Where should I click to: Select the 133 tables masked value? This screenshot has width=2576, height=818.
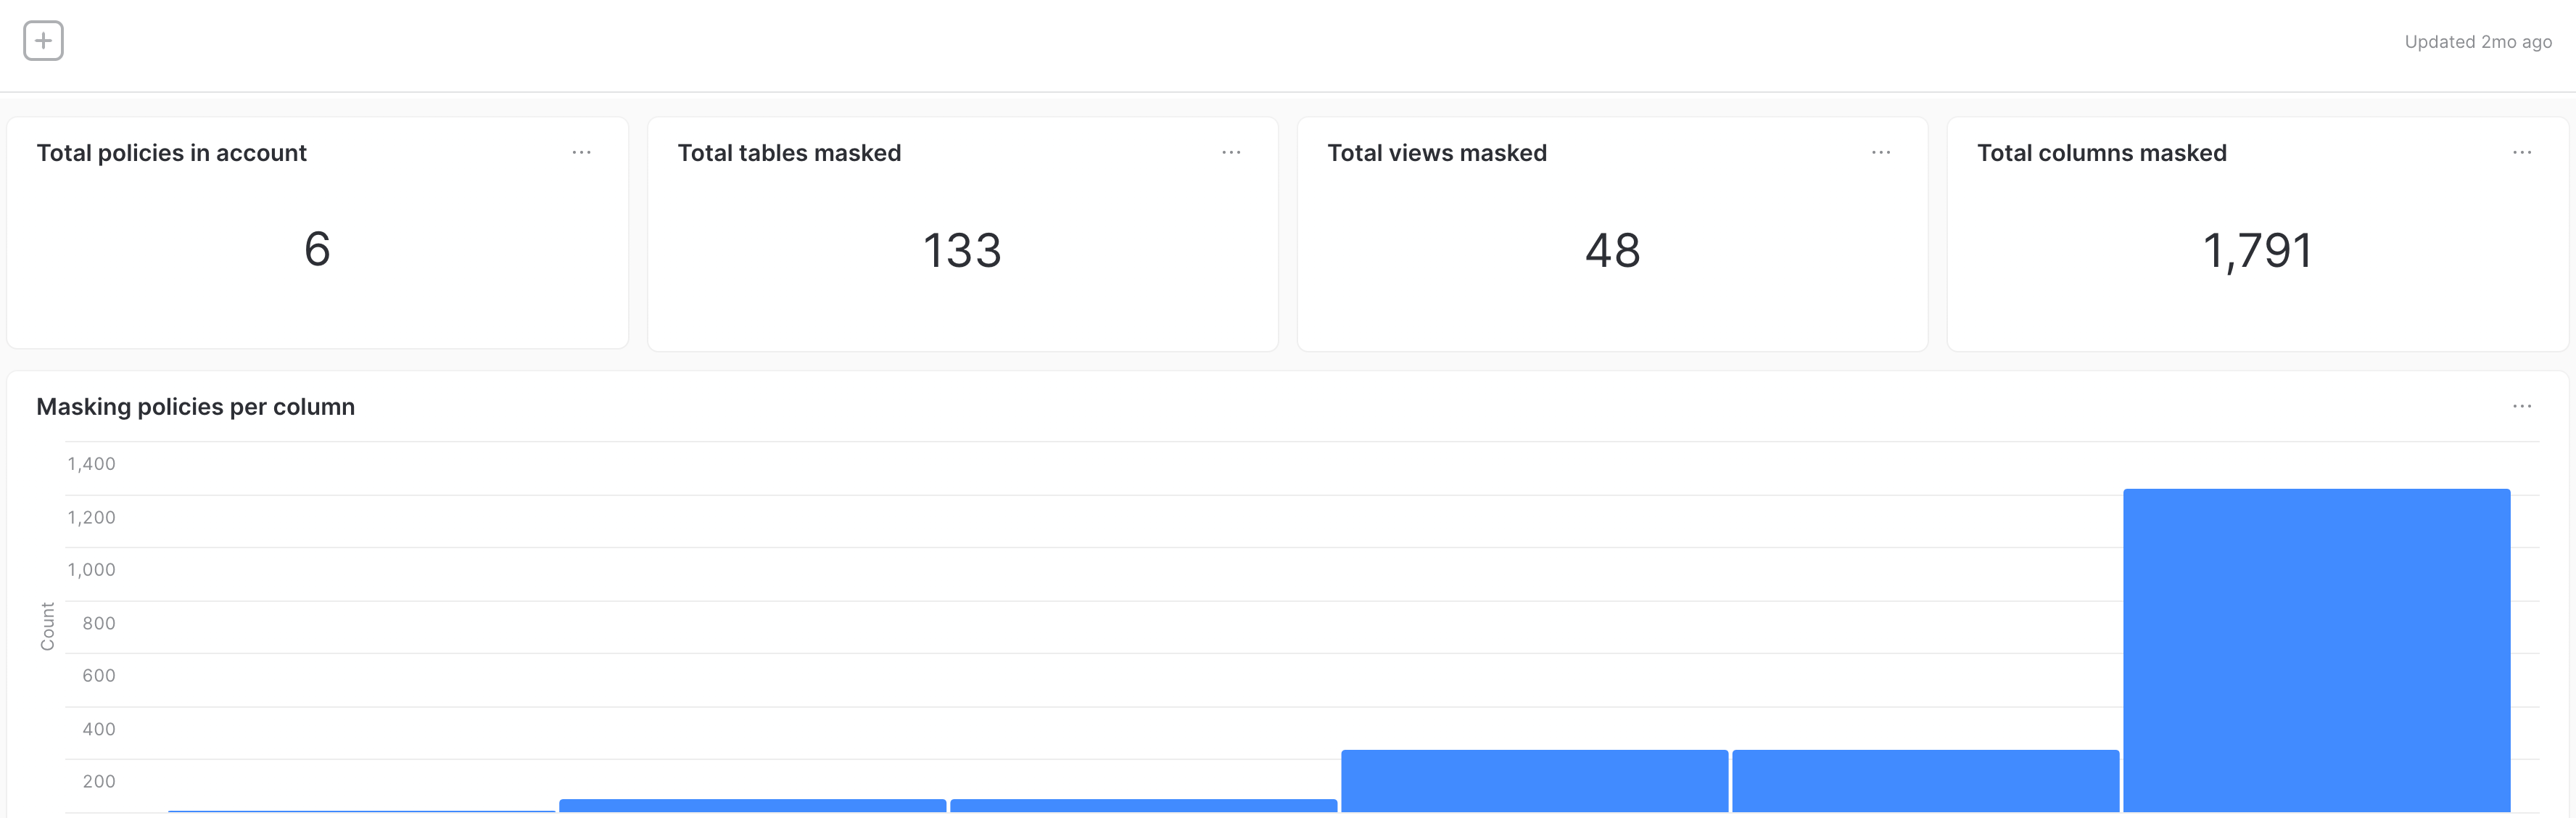[x=962, y=250]
